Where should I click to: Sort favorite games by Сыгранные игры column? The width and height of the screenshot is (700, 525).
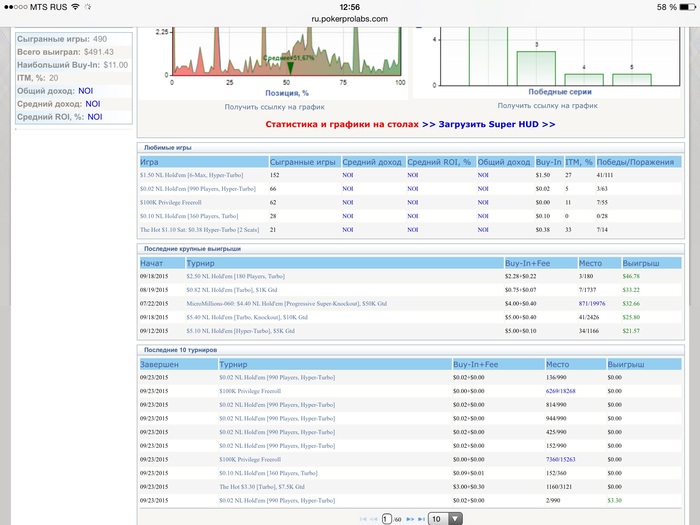(302, 160)
